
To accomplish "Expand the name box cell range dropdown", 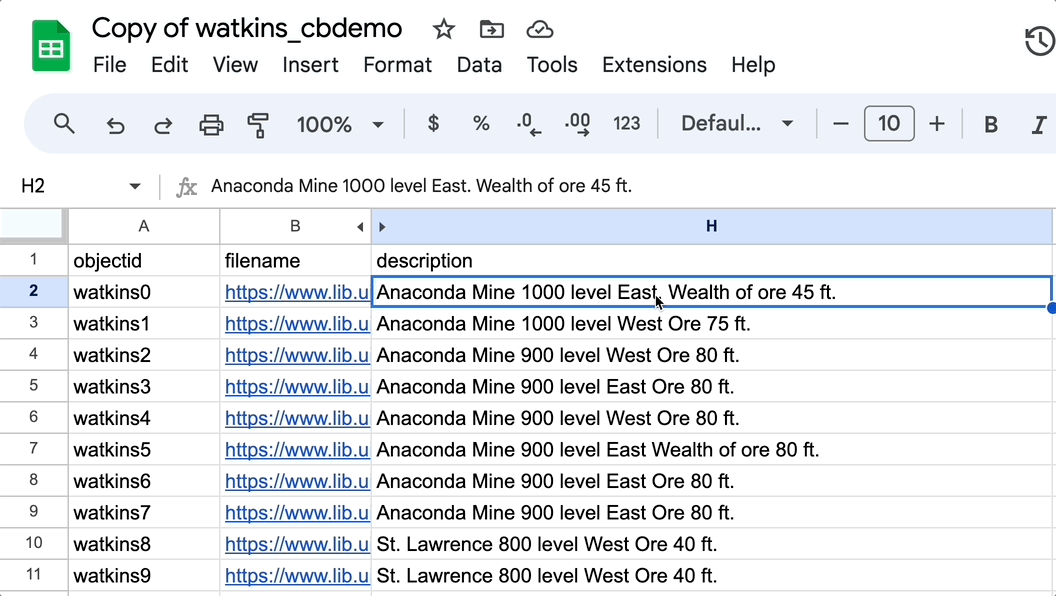I will click(x=135, y=186).
